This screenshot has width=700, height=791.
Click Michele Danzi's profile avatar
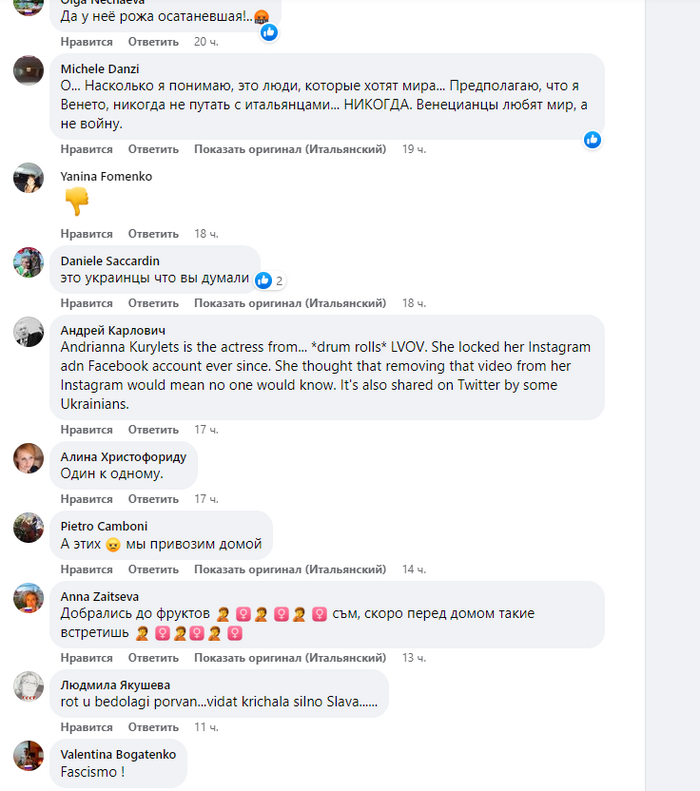click(x=27, y=71)
